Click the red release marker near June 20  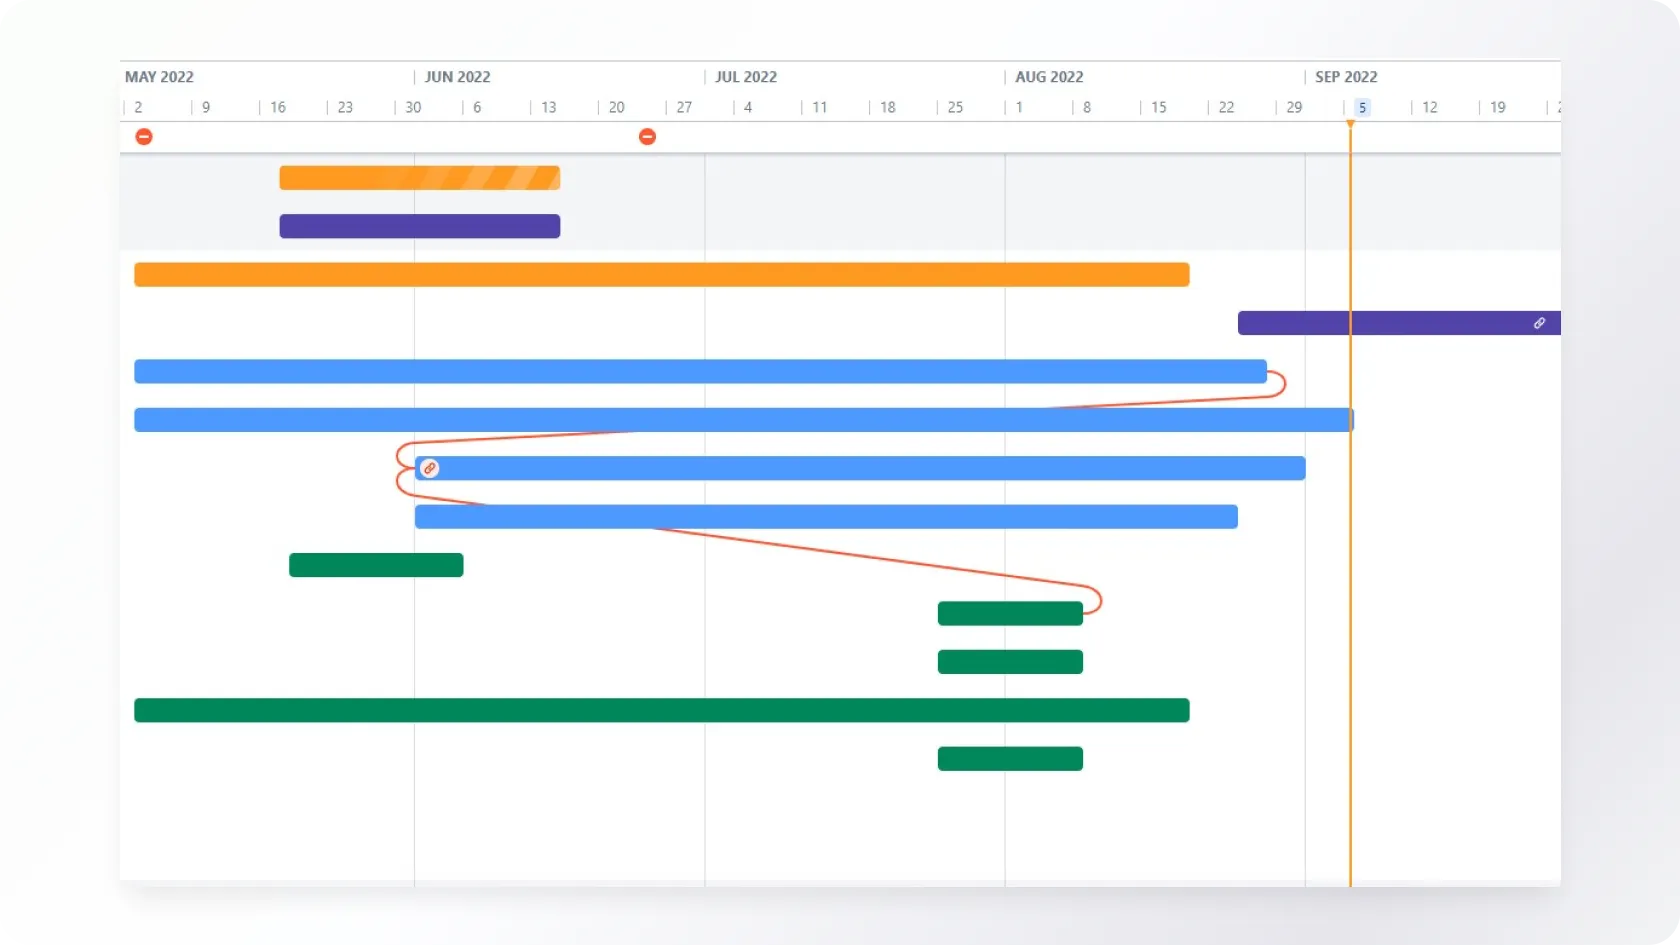click(647, 137)
